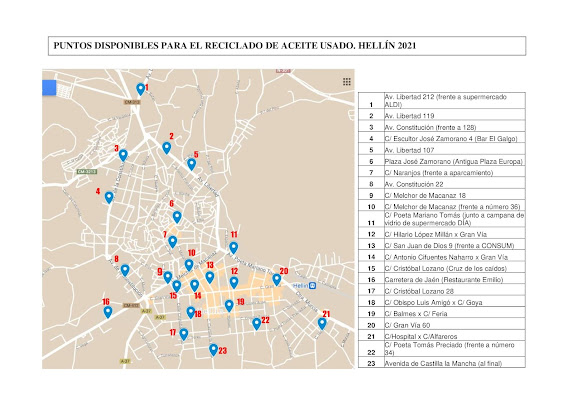The image size is (573, 405).
Task: Select map pin number 4
Action: [109, 197]
